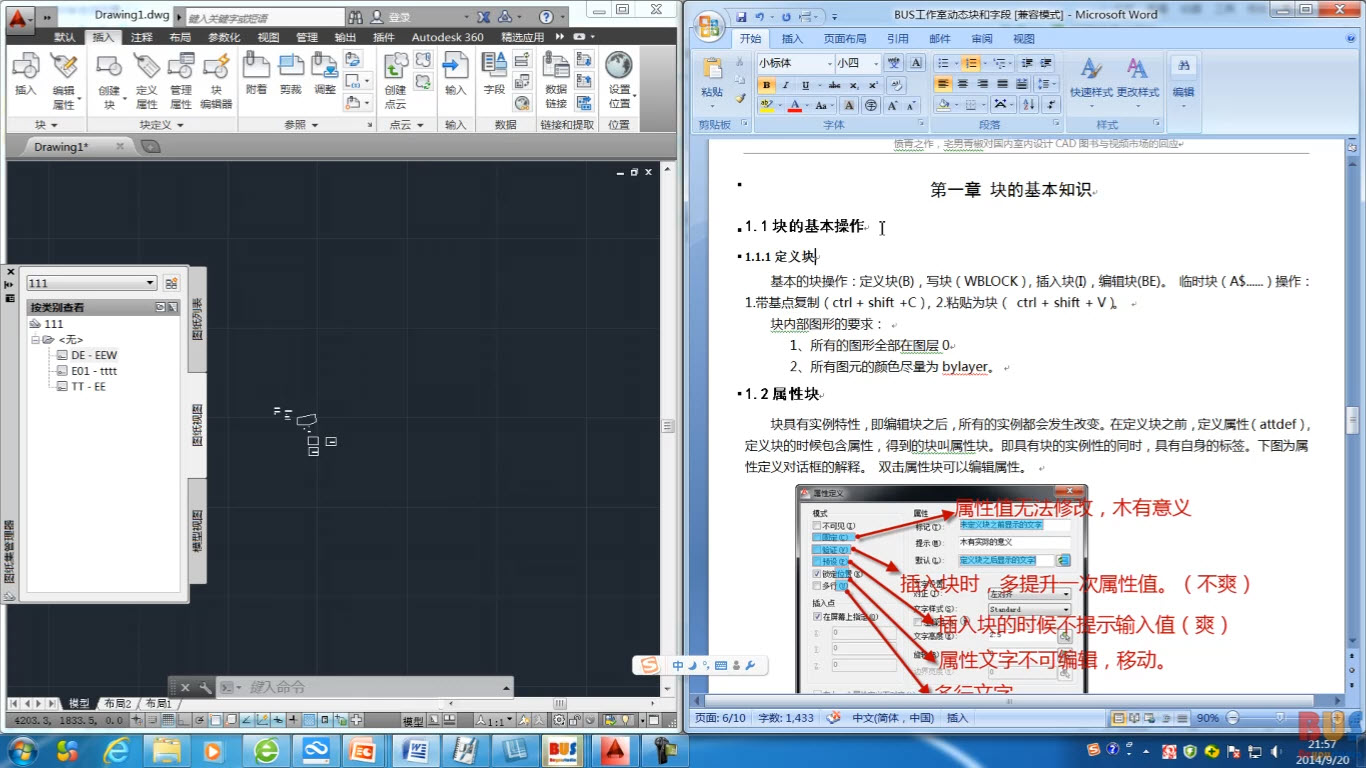The height and width of the screenshot is (768, 1366).
Task: Open the 小标体 font name dropdown
Action: 795,63
